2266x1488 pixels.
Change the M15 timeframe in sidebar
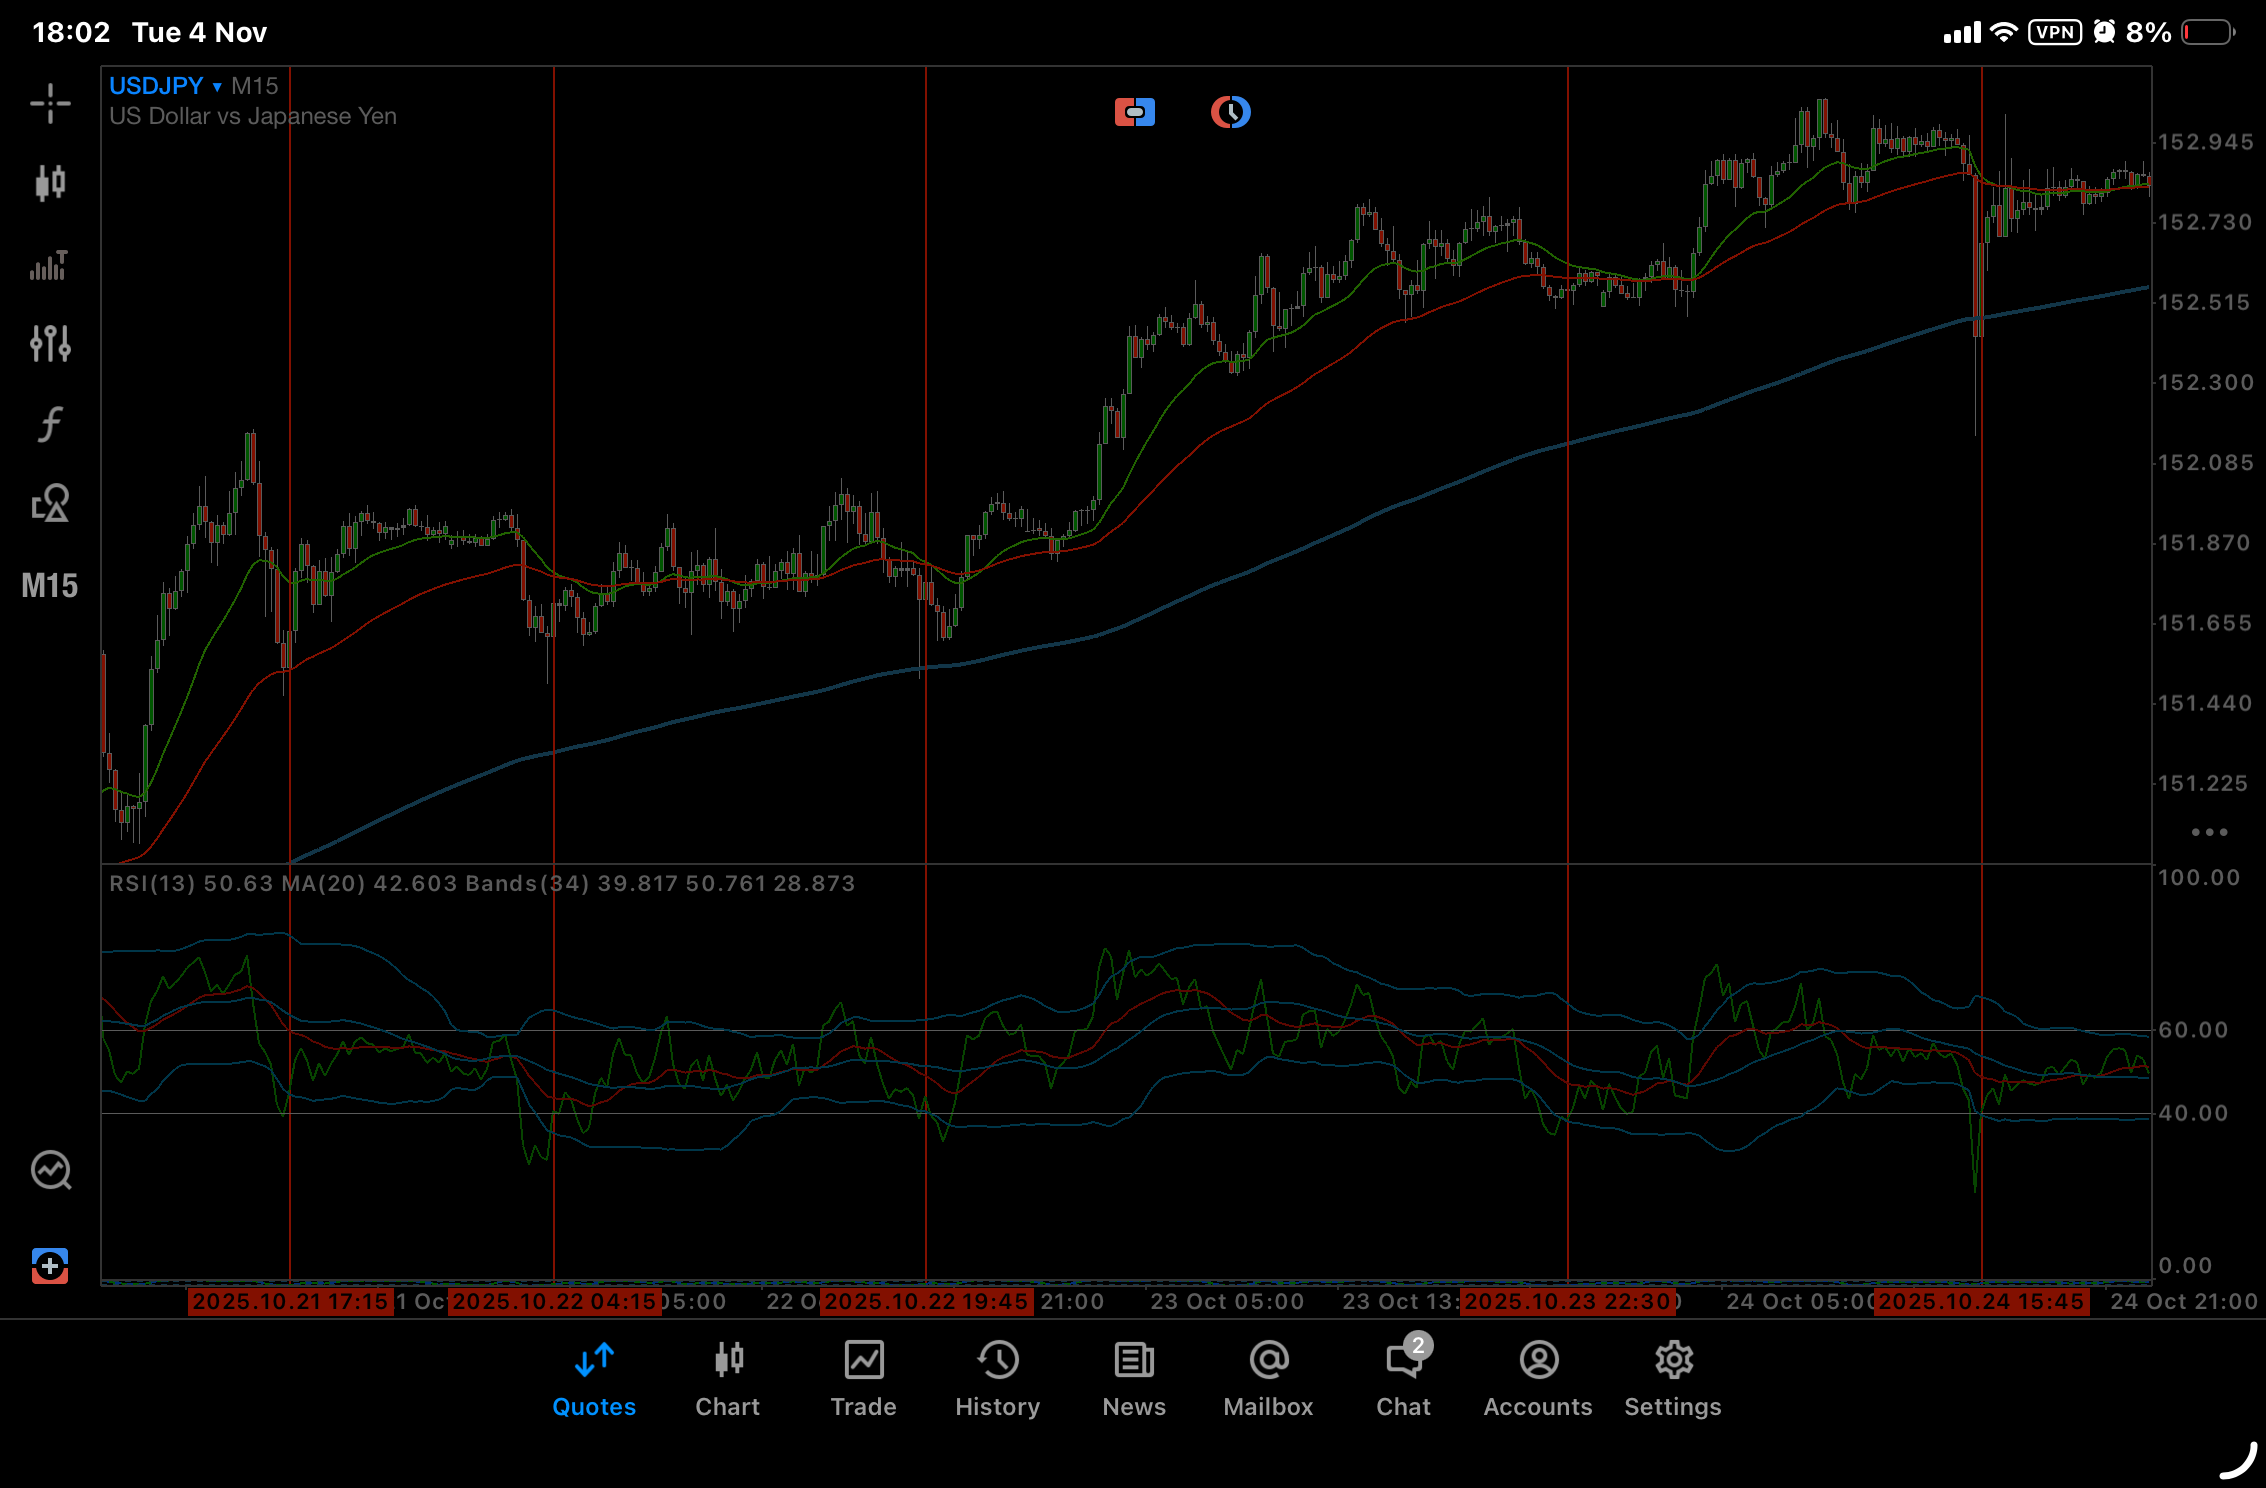50,586
